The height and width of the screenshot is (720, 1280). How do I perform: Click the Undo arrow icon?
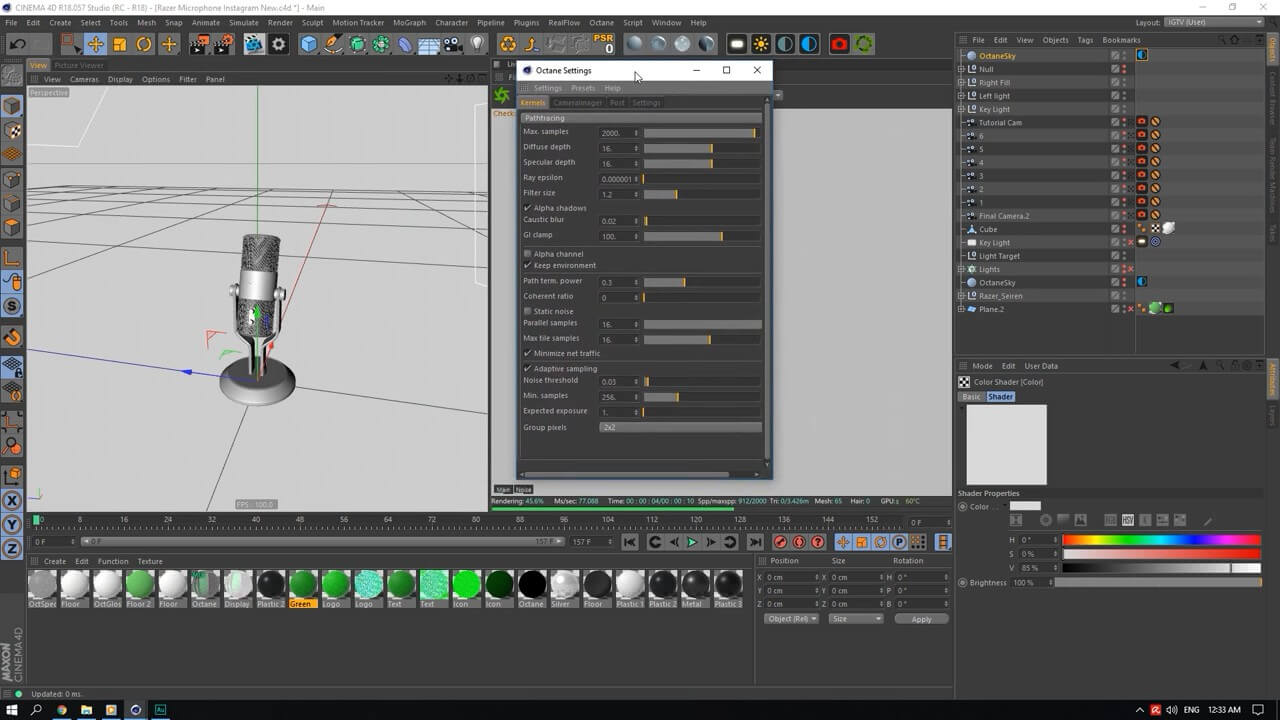(x=18, y=44)
